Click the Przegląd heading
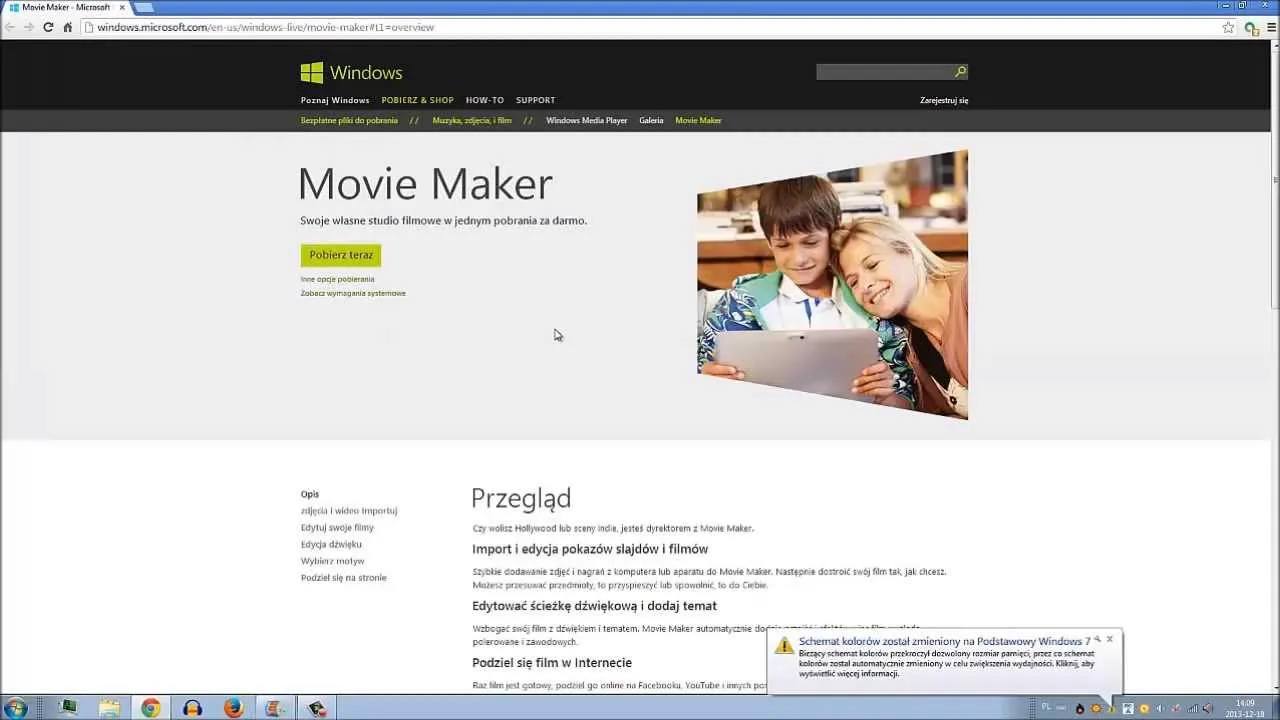The width and height of the screenshot is (1280, 720). point(521,498)
